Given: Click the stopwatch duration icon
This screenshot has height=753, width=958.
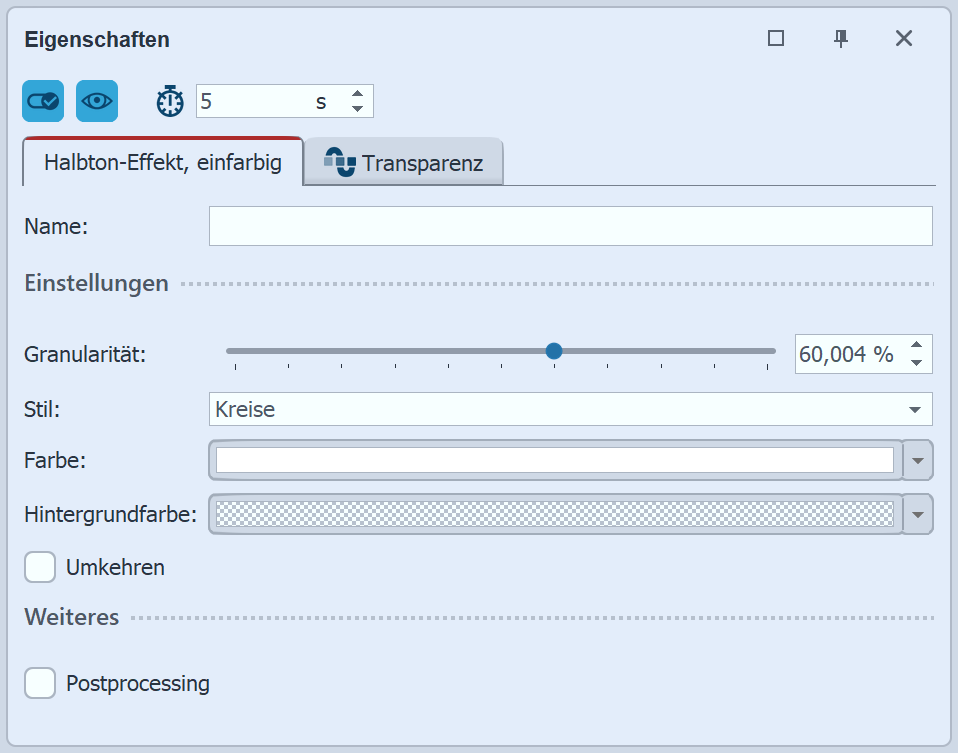Looking at the screenshot, I should point(169,100).
